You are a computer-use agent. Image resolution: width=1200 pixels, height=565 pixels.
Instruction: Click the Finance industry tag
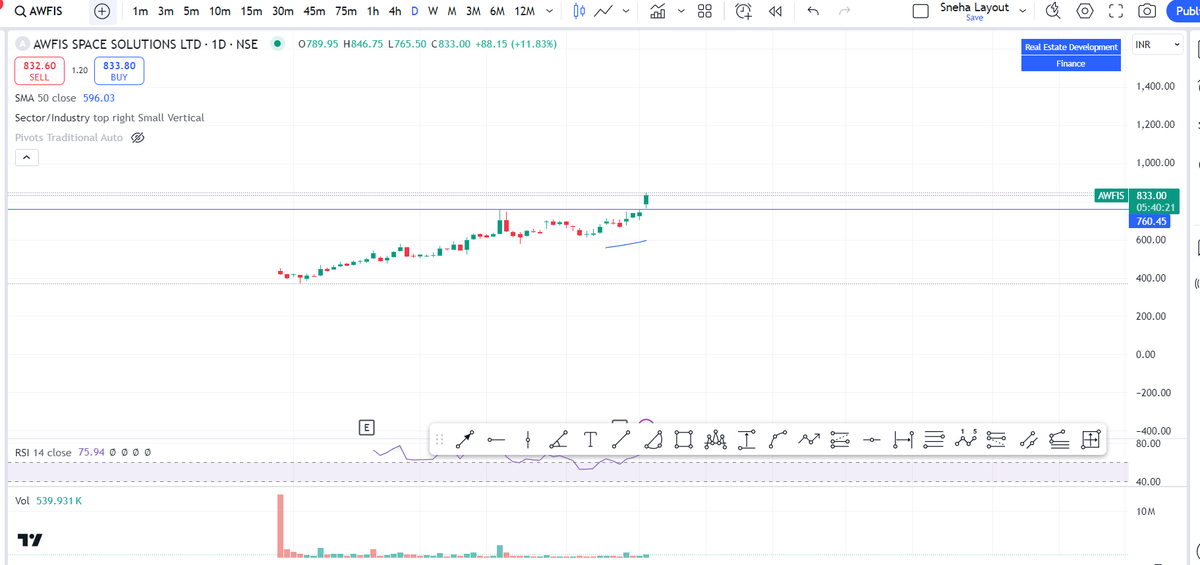1071,63
